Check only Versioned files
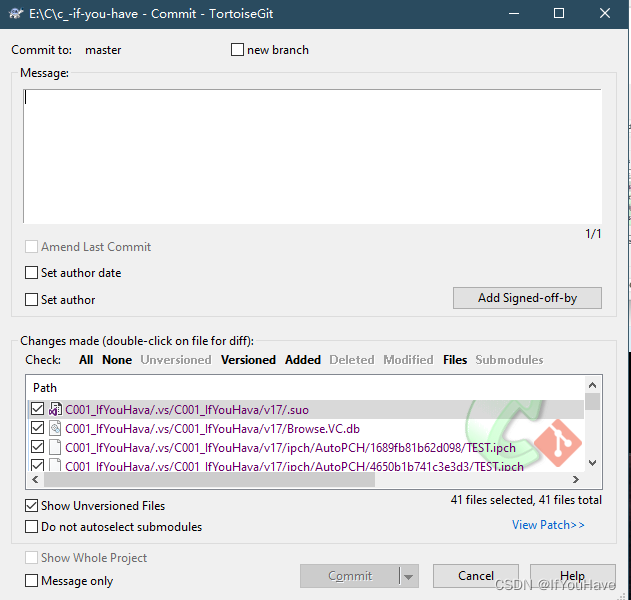The height and width of the screenshot is (600, 631). (x=248, y=359)
